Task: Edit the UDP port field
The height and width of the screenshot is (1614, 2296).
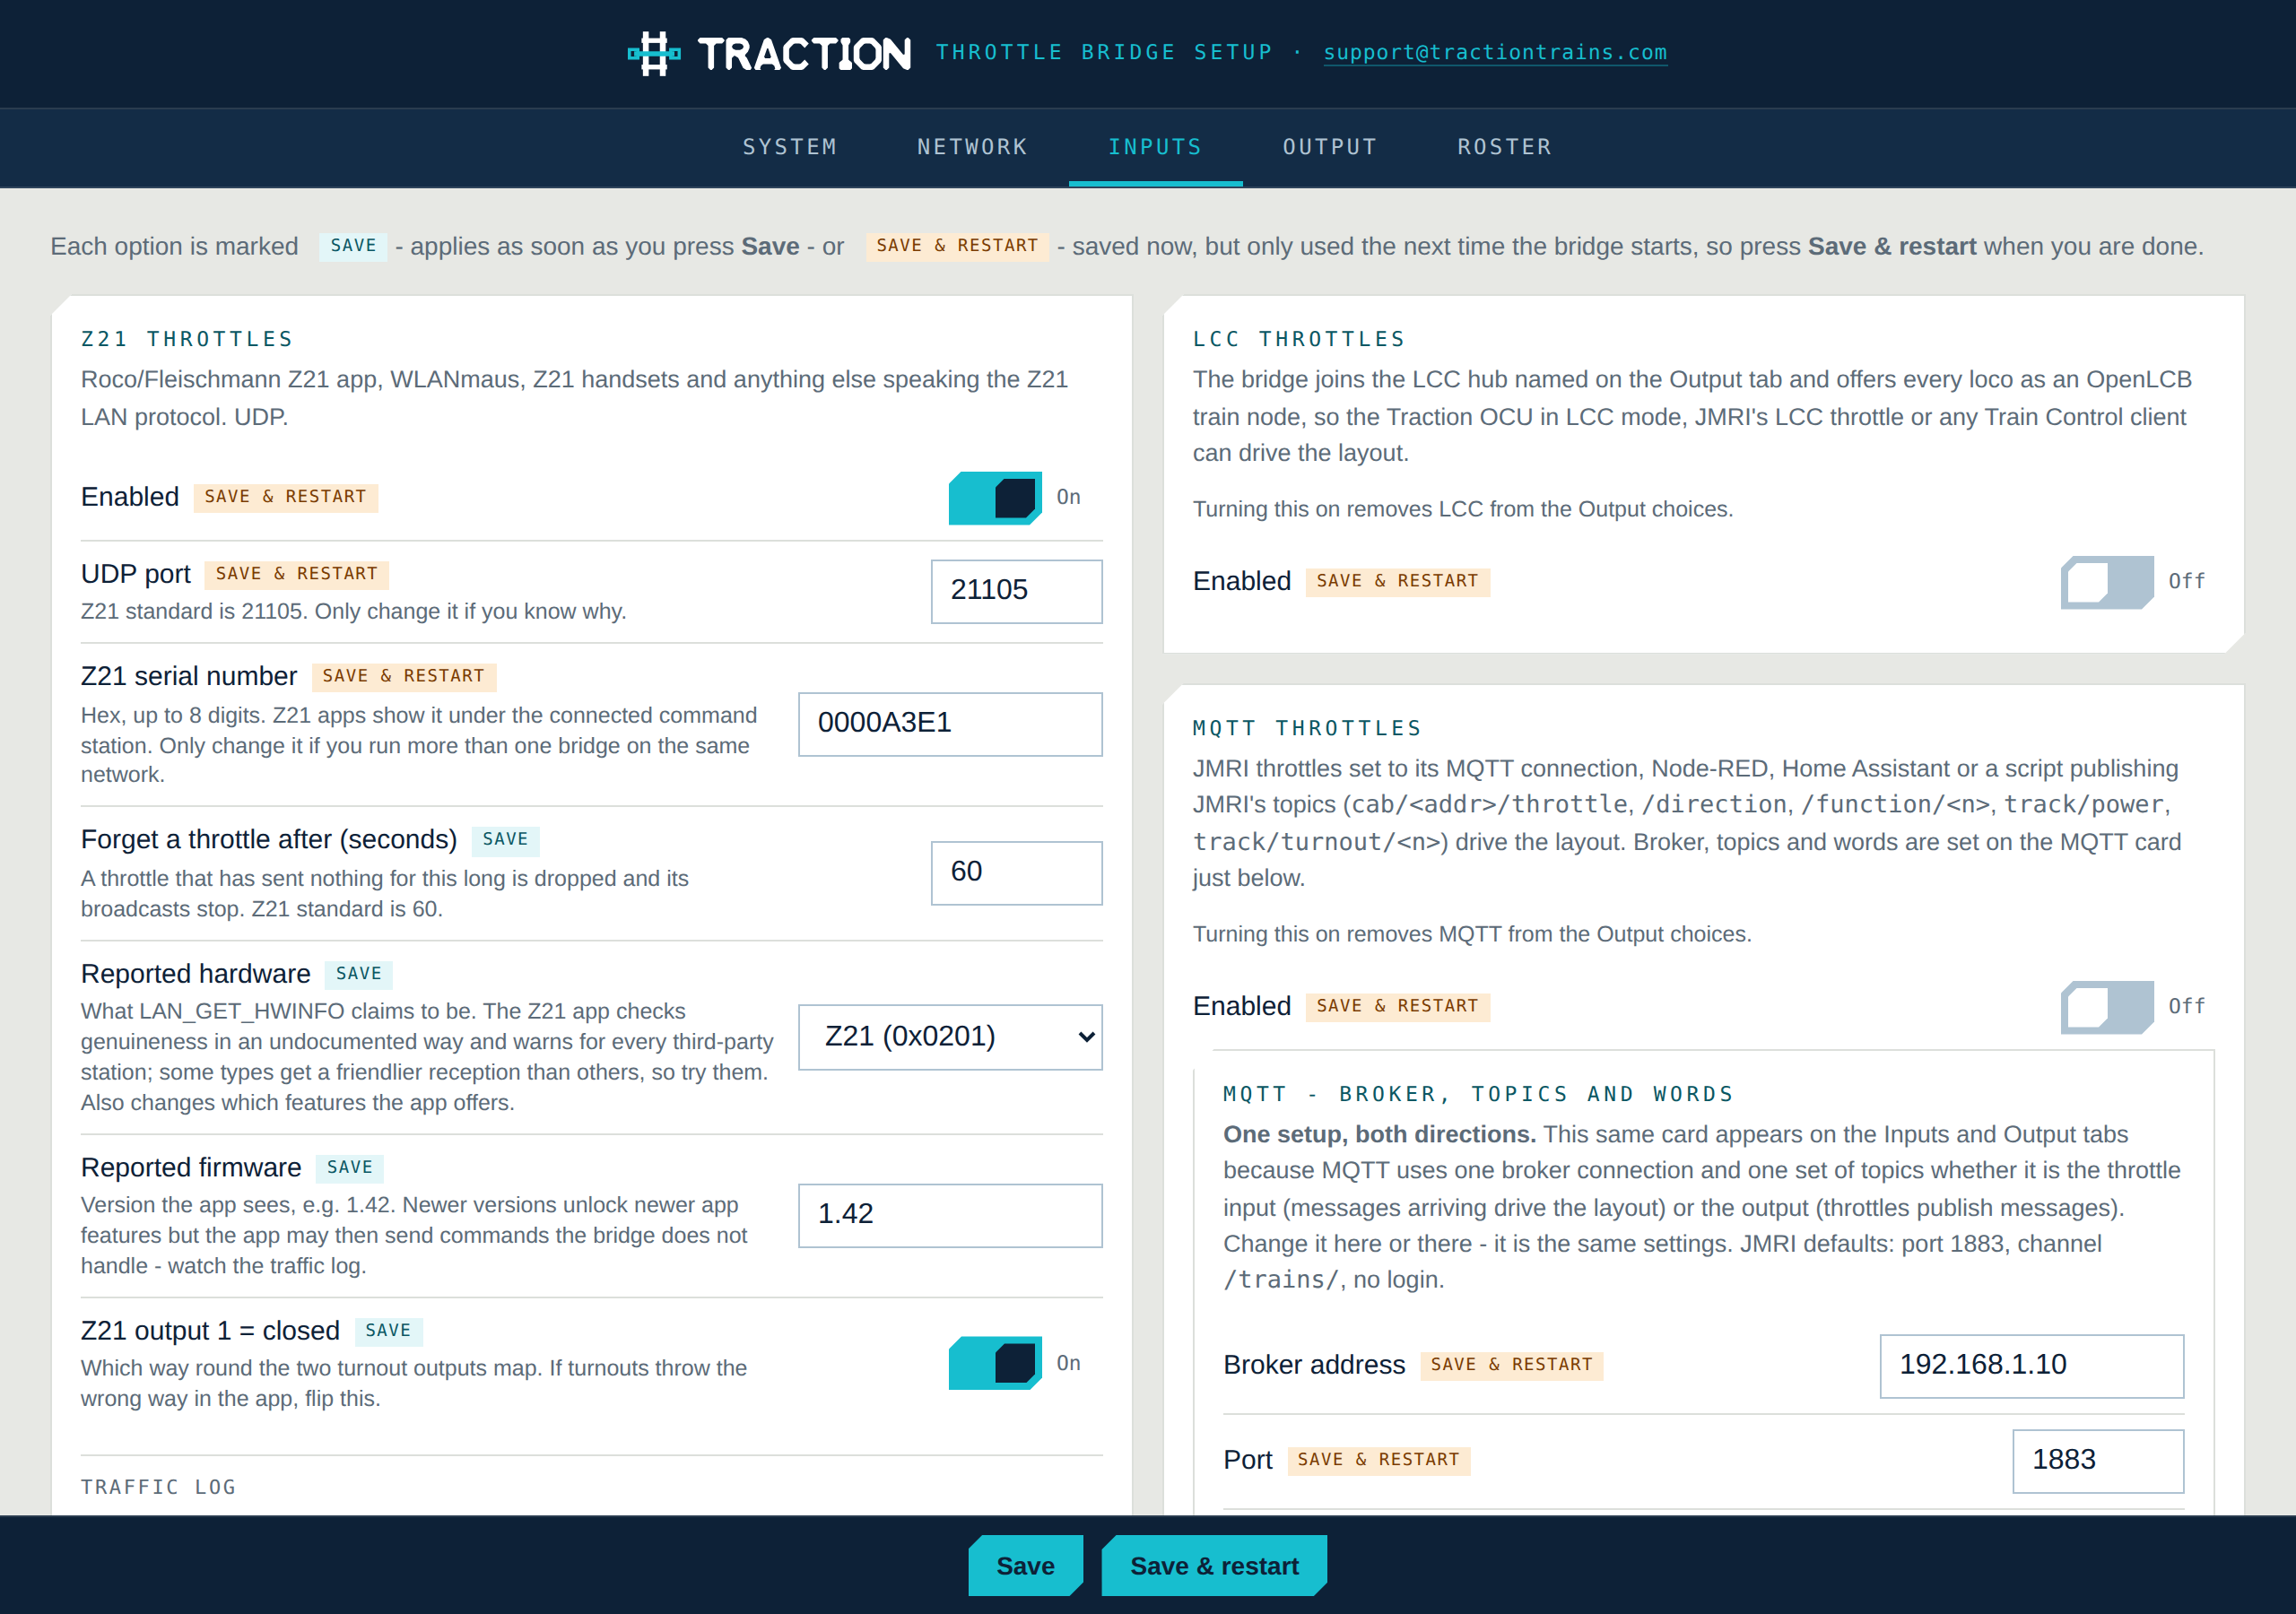Action: coord(1016,591)
